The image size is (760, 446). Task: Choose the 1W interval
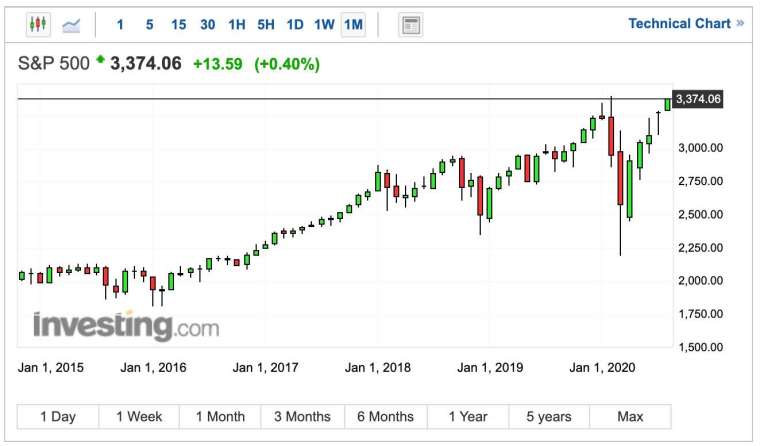coord(324,25)
